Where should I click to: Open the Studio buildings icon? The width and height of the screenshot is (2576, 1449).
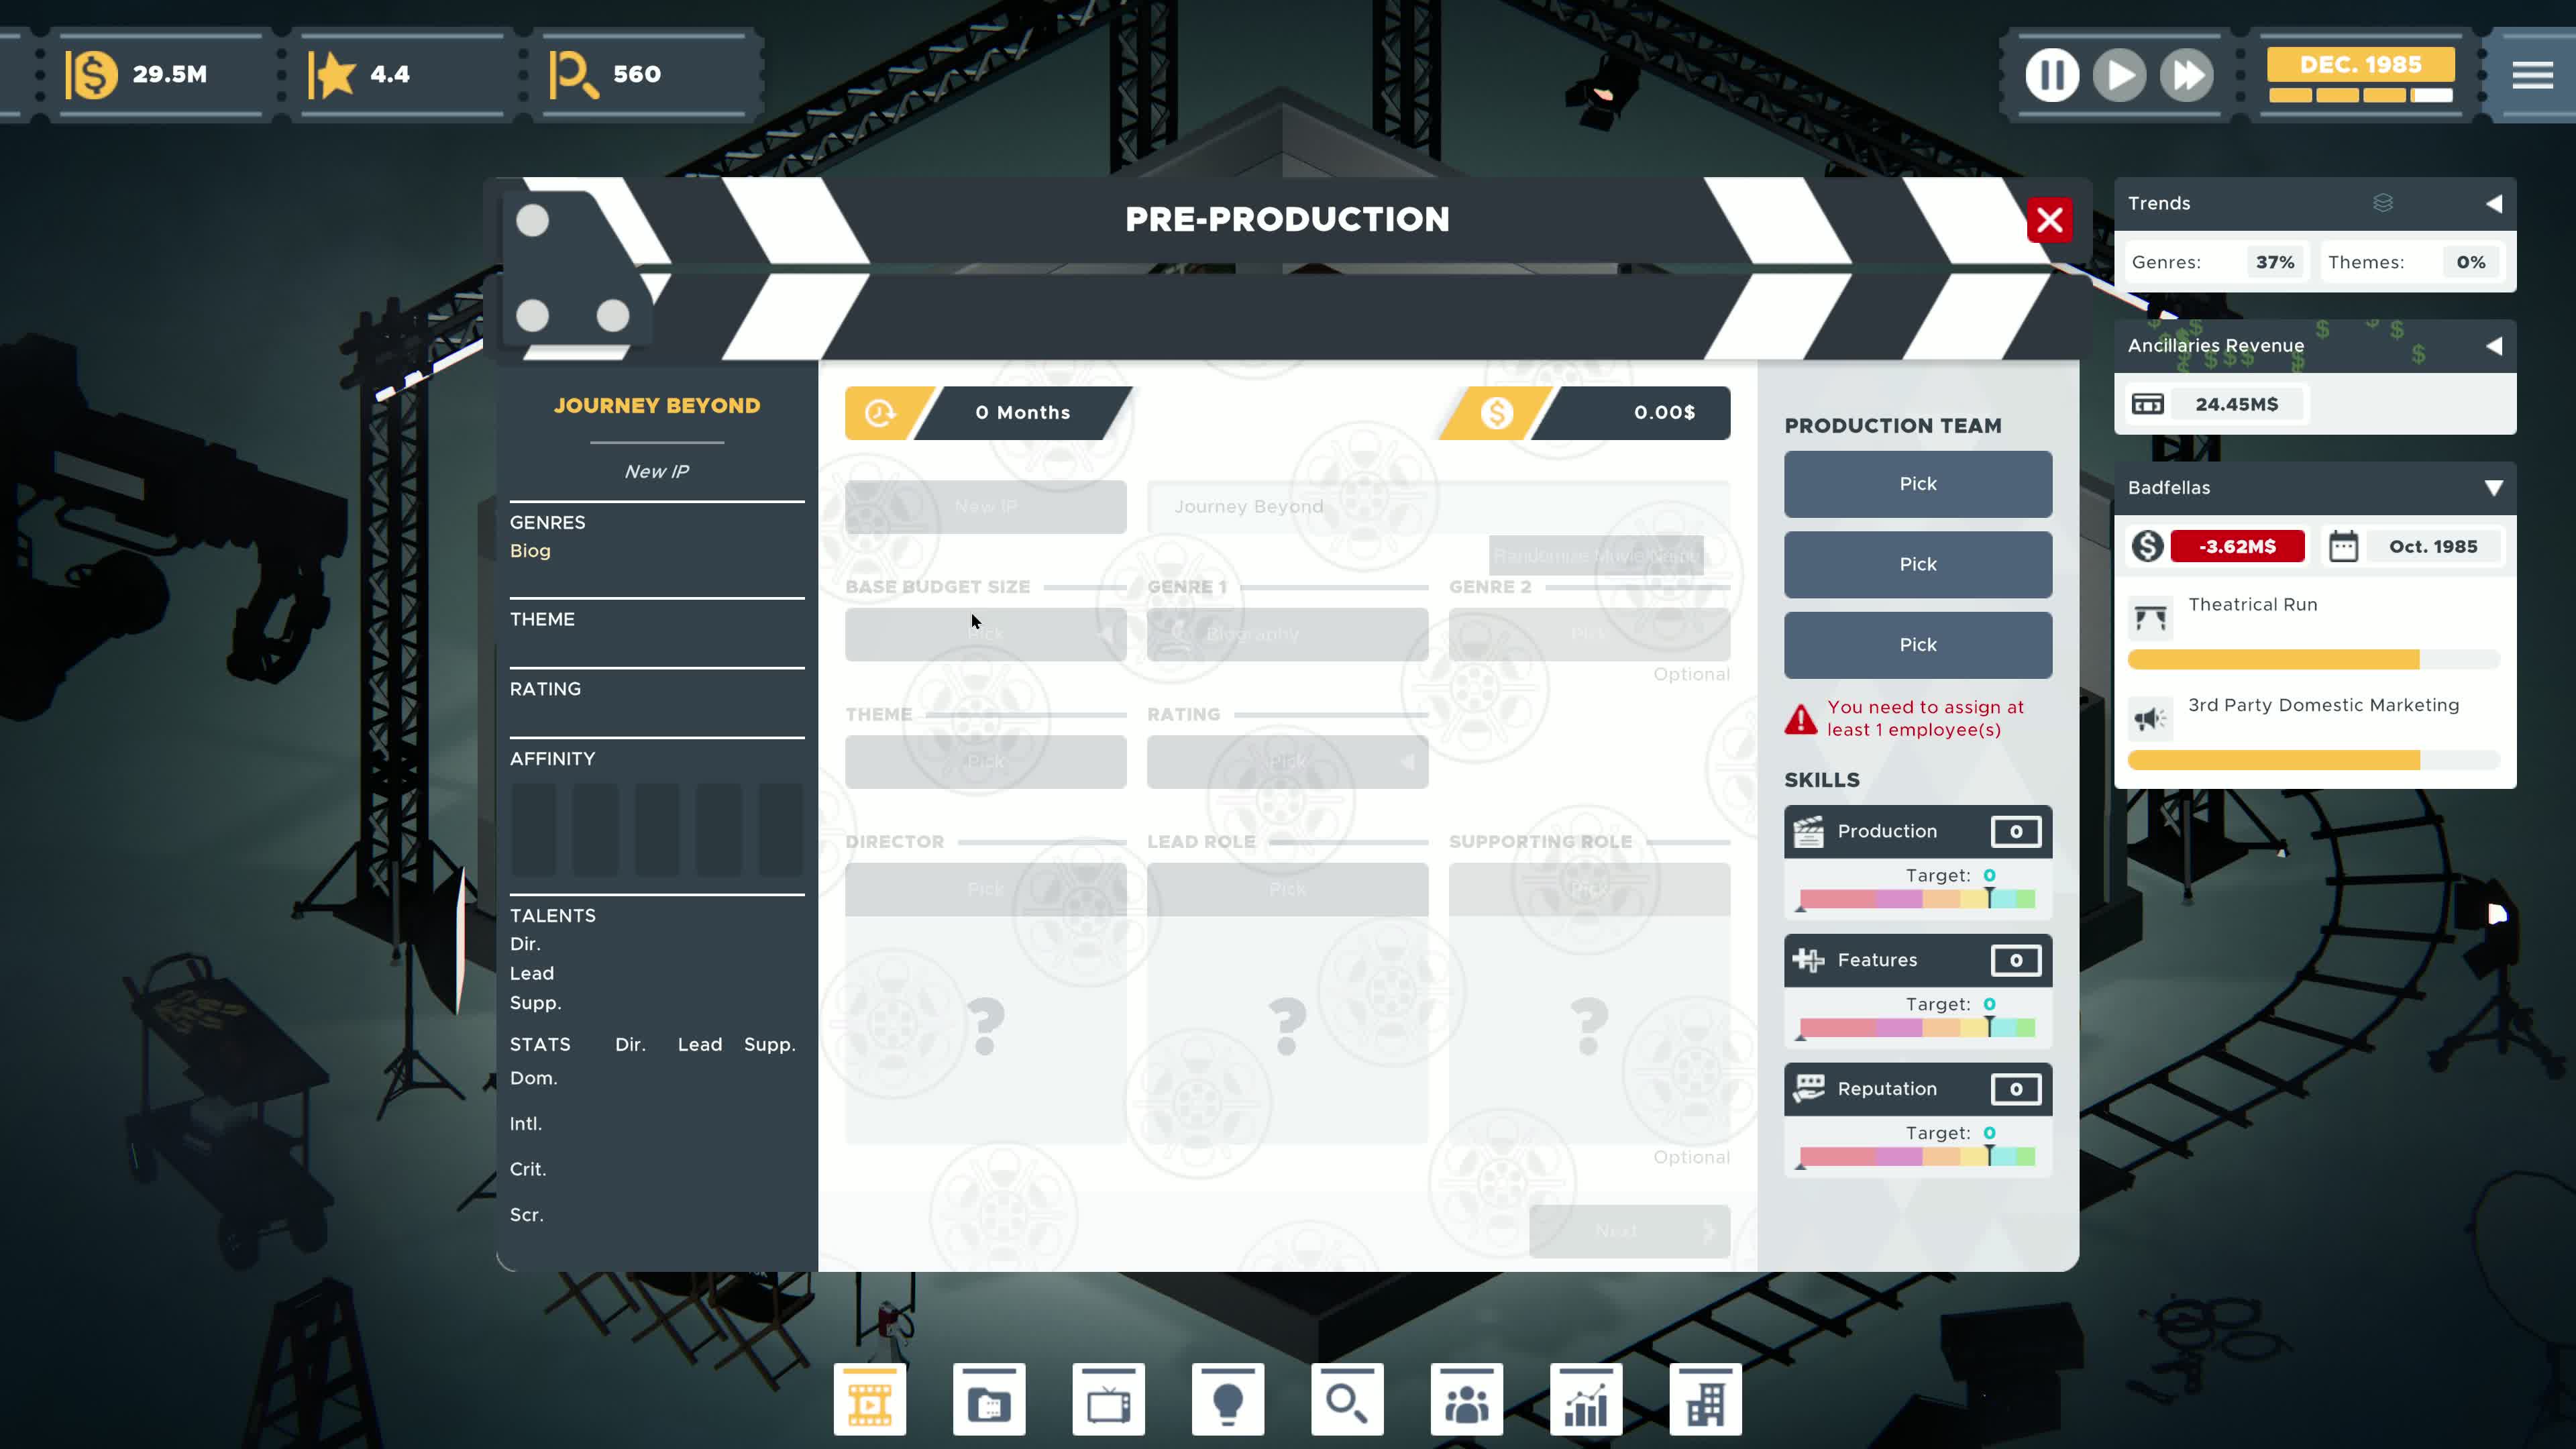(x=1706, y=1399)
